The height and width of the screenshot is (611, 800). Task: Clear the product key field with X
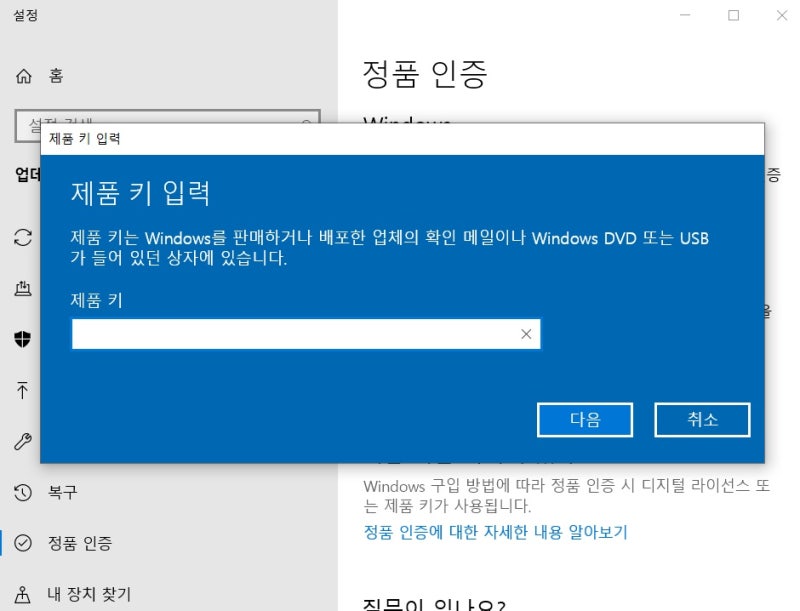click(526, 334)
